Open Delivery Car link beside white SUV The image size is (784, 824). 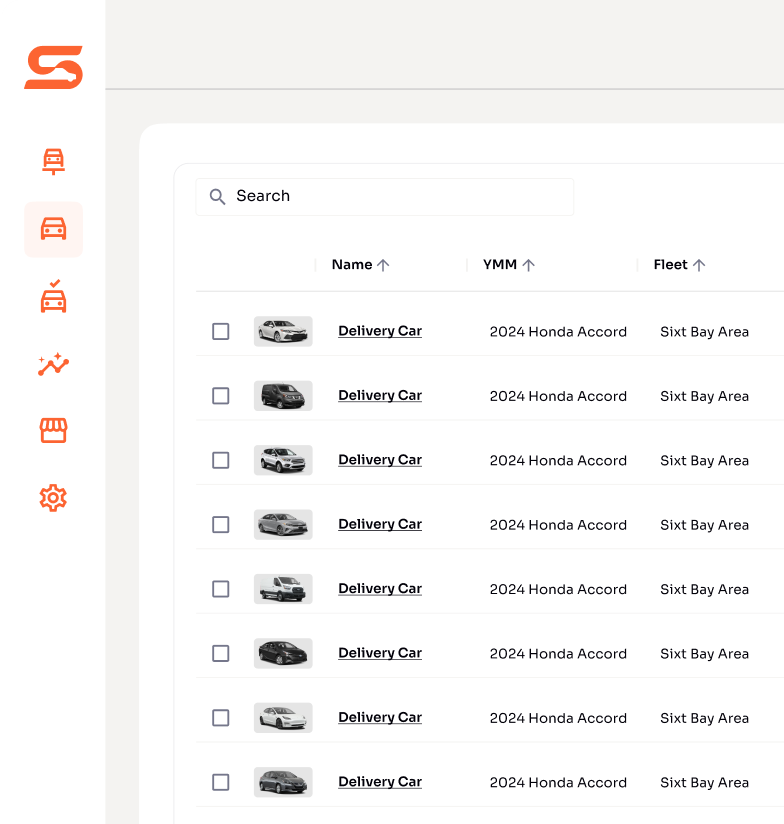click(380, 460)
